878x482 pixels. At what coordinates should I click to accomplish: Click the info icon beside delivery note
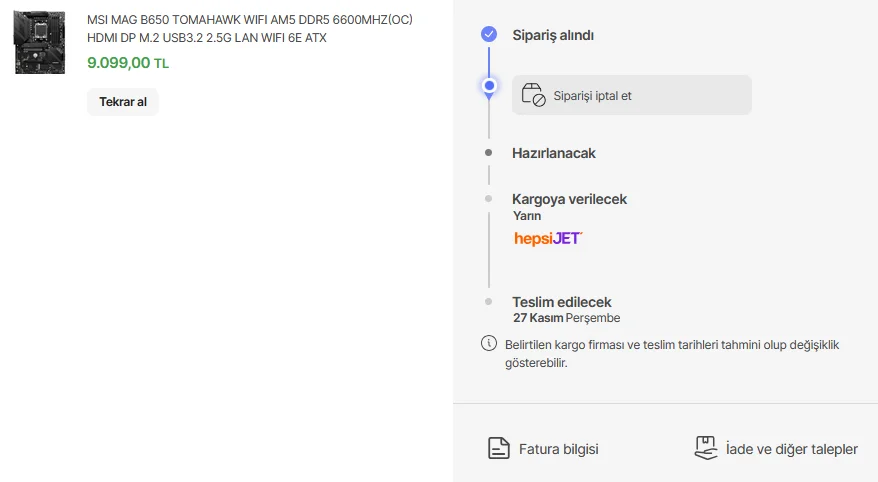click(x=489, y=343)
